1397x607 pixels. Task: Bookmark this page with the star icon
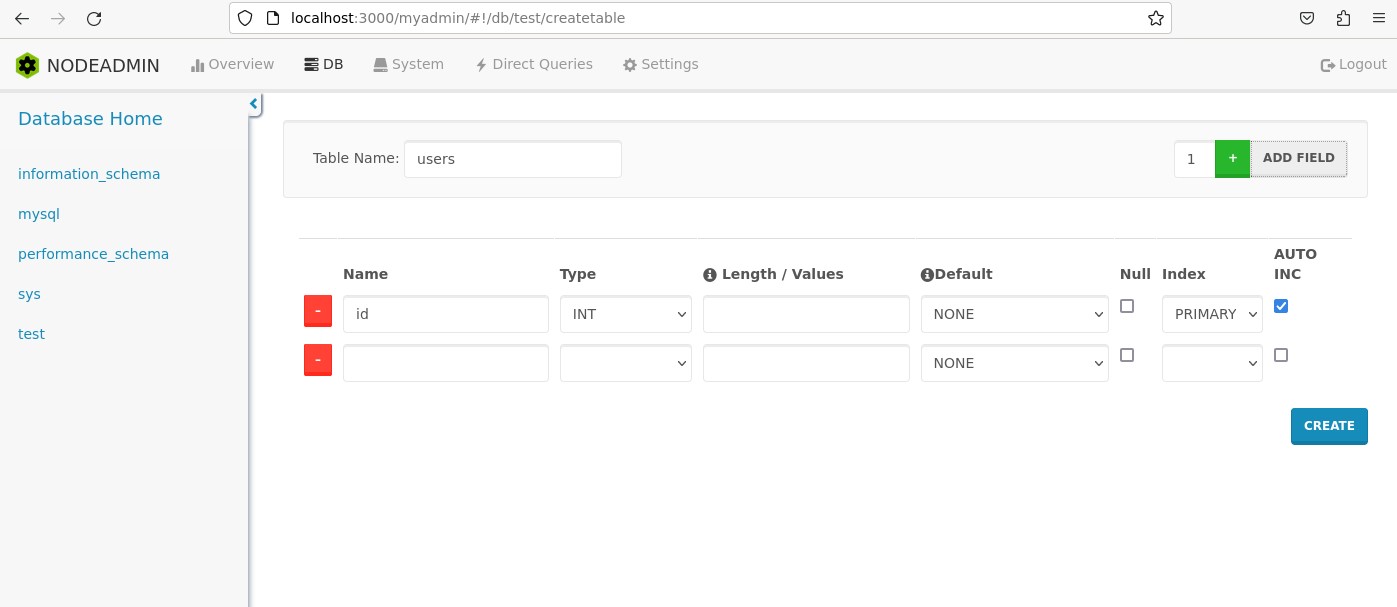pyautogui.click(x=1155, y=18)
